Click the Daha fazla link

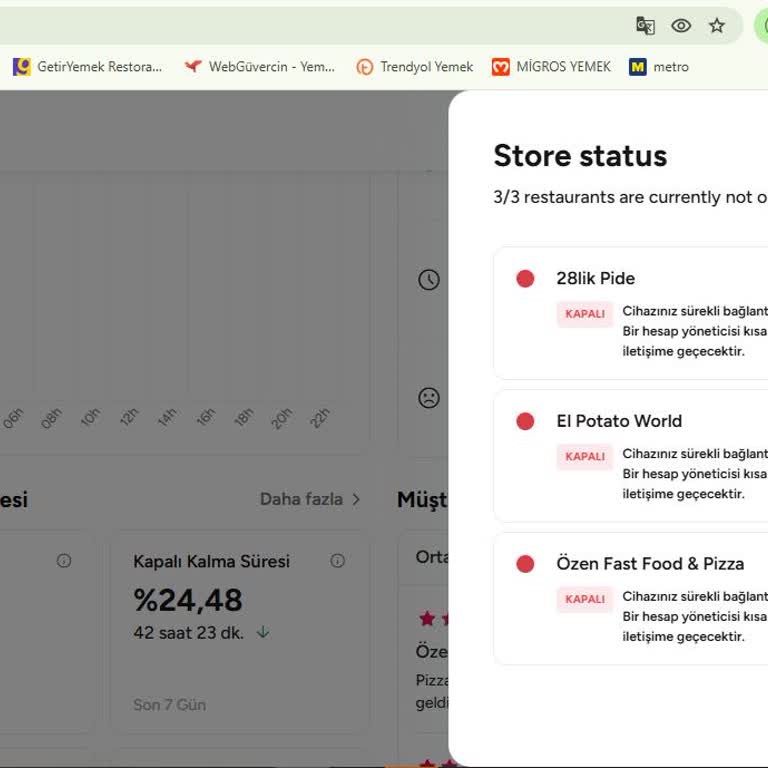coord(301,499)
